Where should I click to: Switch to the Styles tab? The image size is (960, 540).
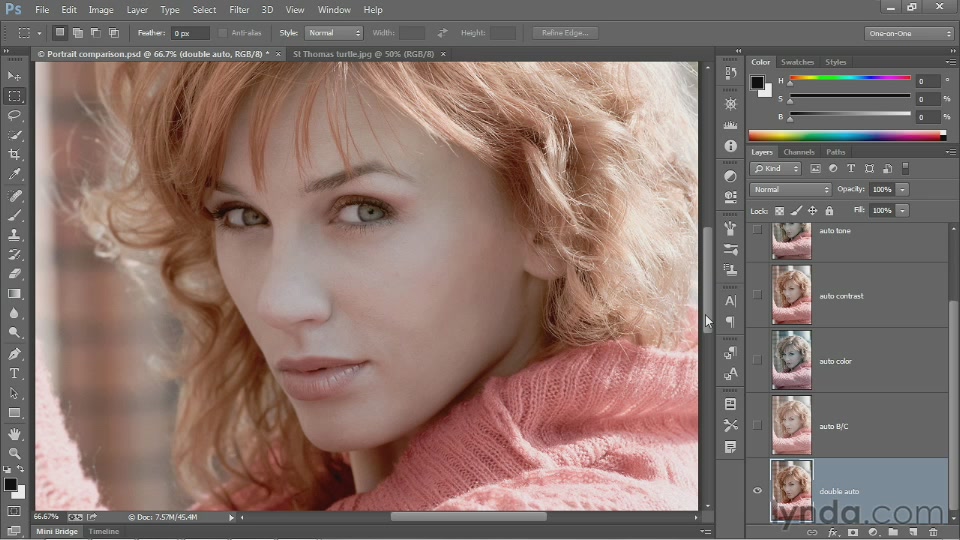pyautogui.click(x=835, y=62)
